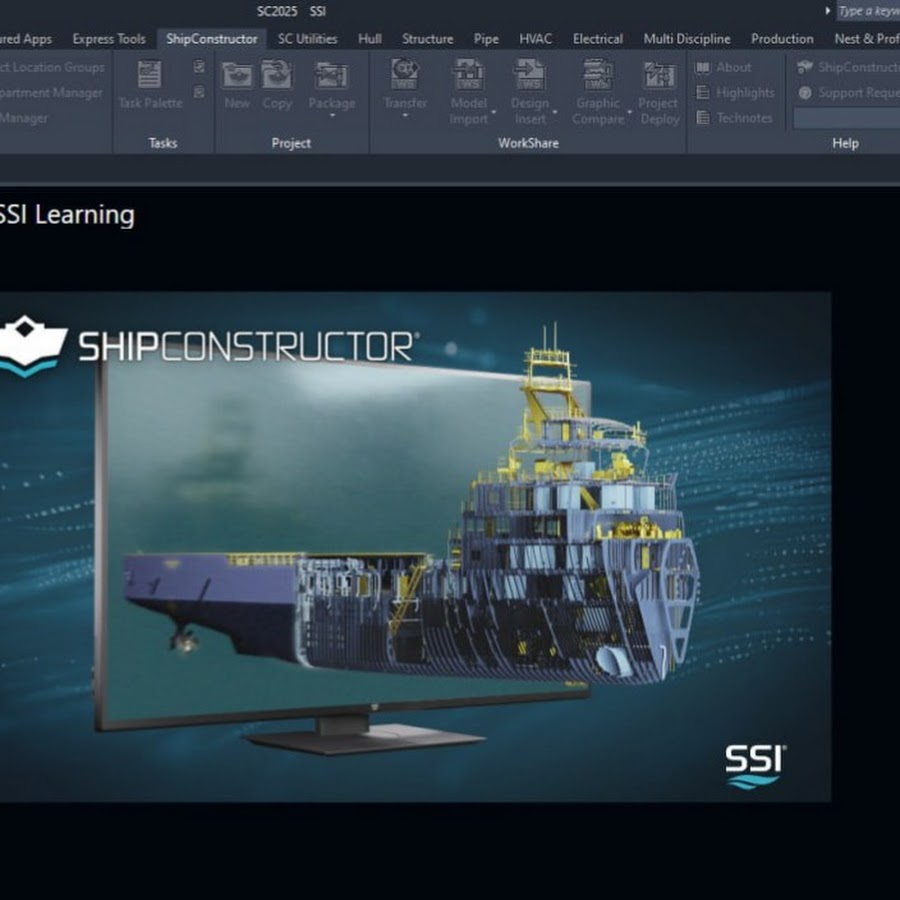Image resolution: width=900 pixels, height=900 pixels.
Task: Expand the Package dropdown arrow
Action: click(332, 116)
